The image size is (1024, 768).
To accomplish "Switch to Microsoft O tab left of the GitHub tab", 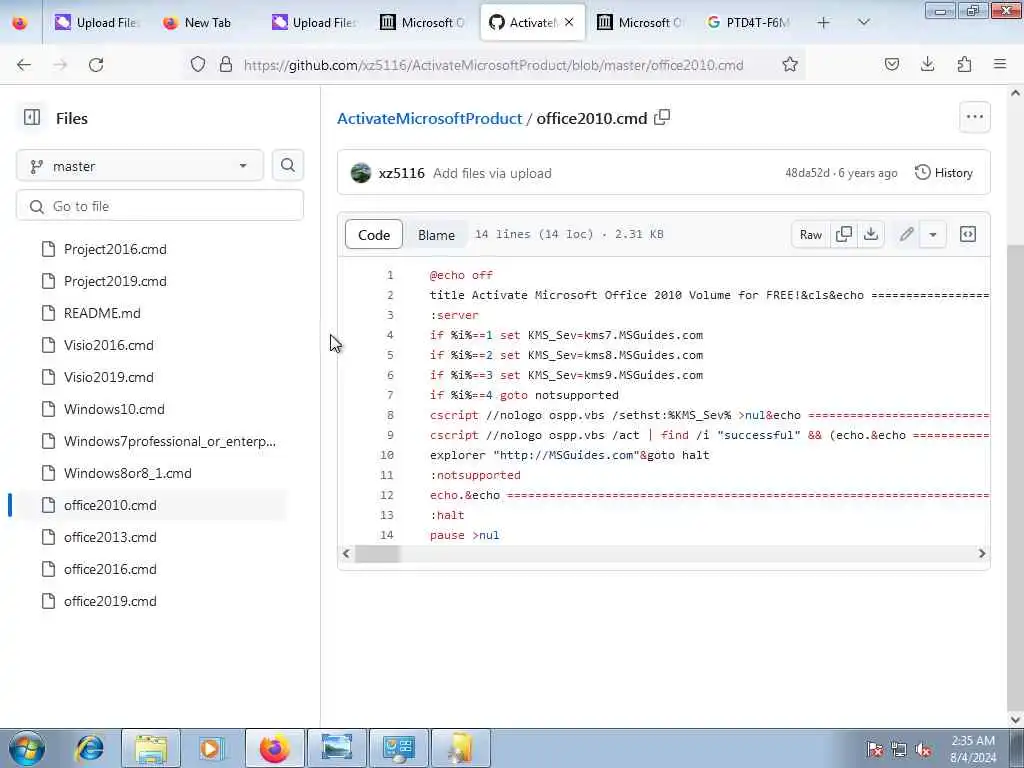I will pyautogui.click(x=423, y=23).
